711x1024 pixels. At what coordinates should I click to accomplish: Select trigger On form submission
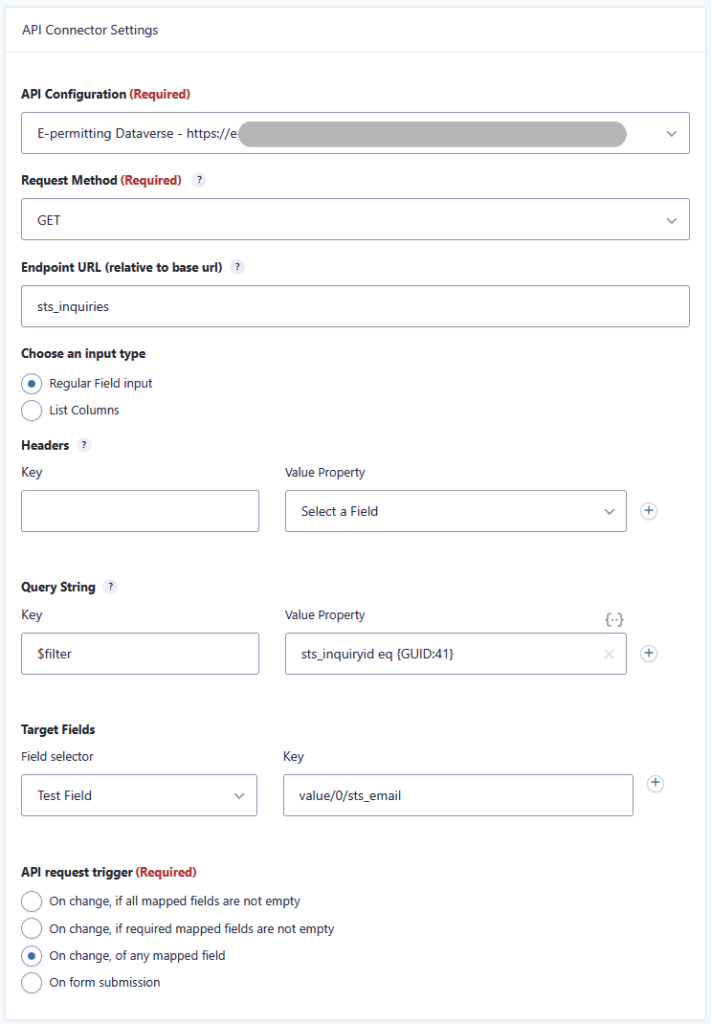point(31,982)
